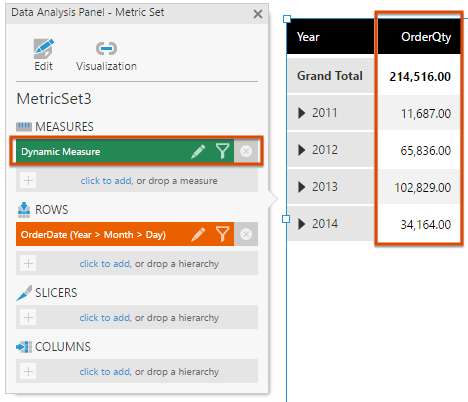
Task: Remove the OrderDate hierarchy row
Action: [x=246, y=234]
